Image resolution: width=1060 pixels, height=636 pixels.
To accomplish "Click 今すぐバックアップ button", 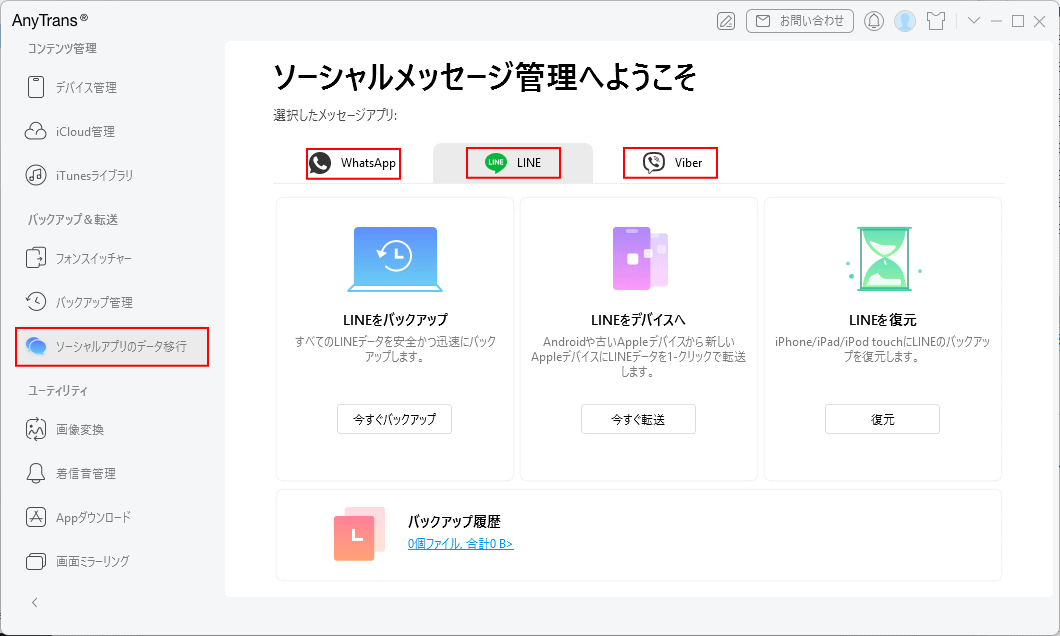I will 395,419.
